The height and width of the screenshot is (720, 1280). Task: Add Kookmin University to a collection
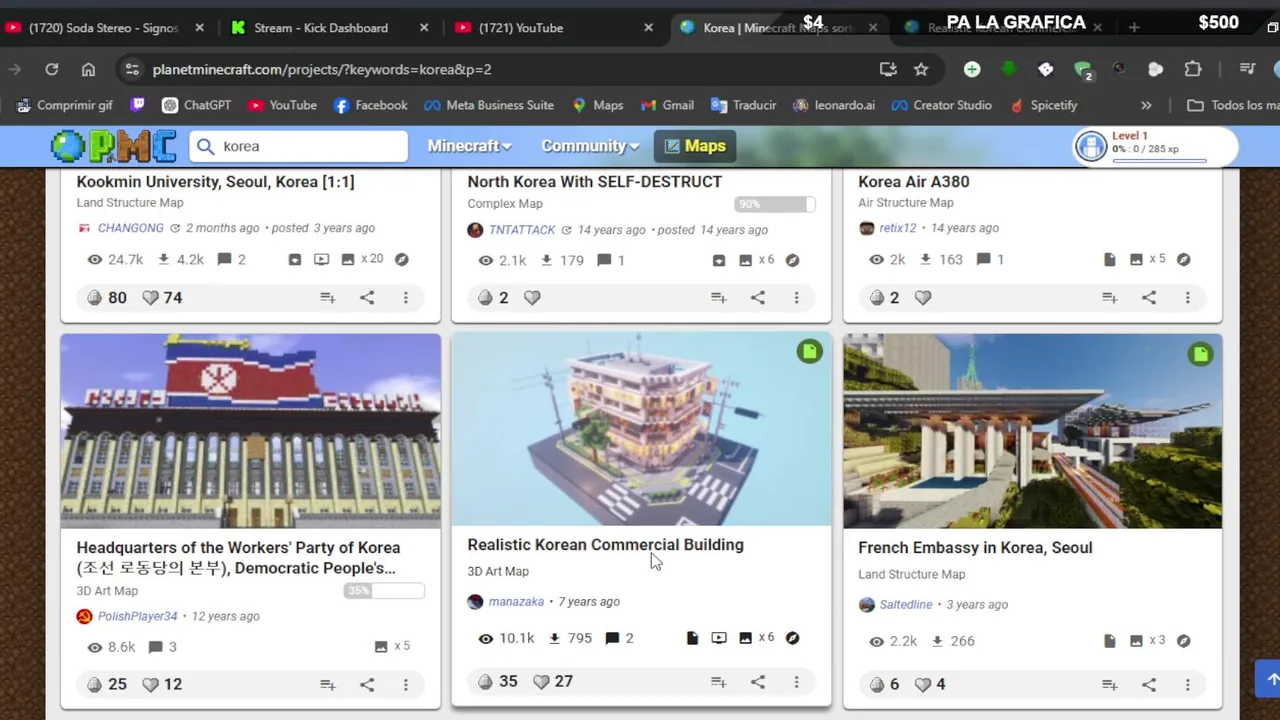(x=327, y=298)
